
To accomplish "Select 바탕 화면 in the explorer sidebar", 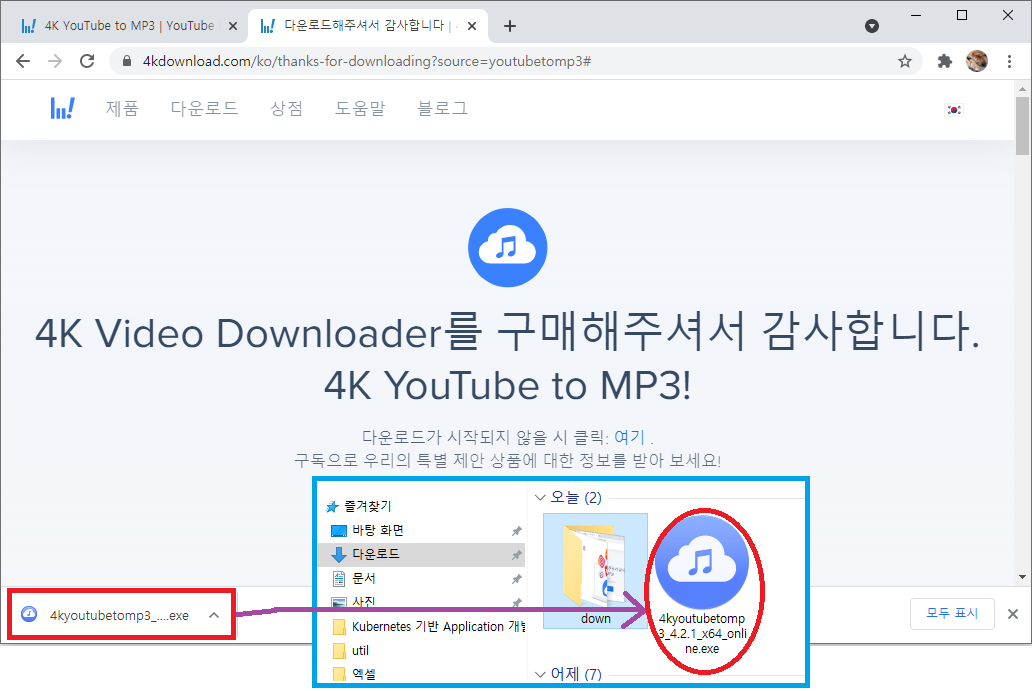I will (367, 530).
